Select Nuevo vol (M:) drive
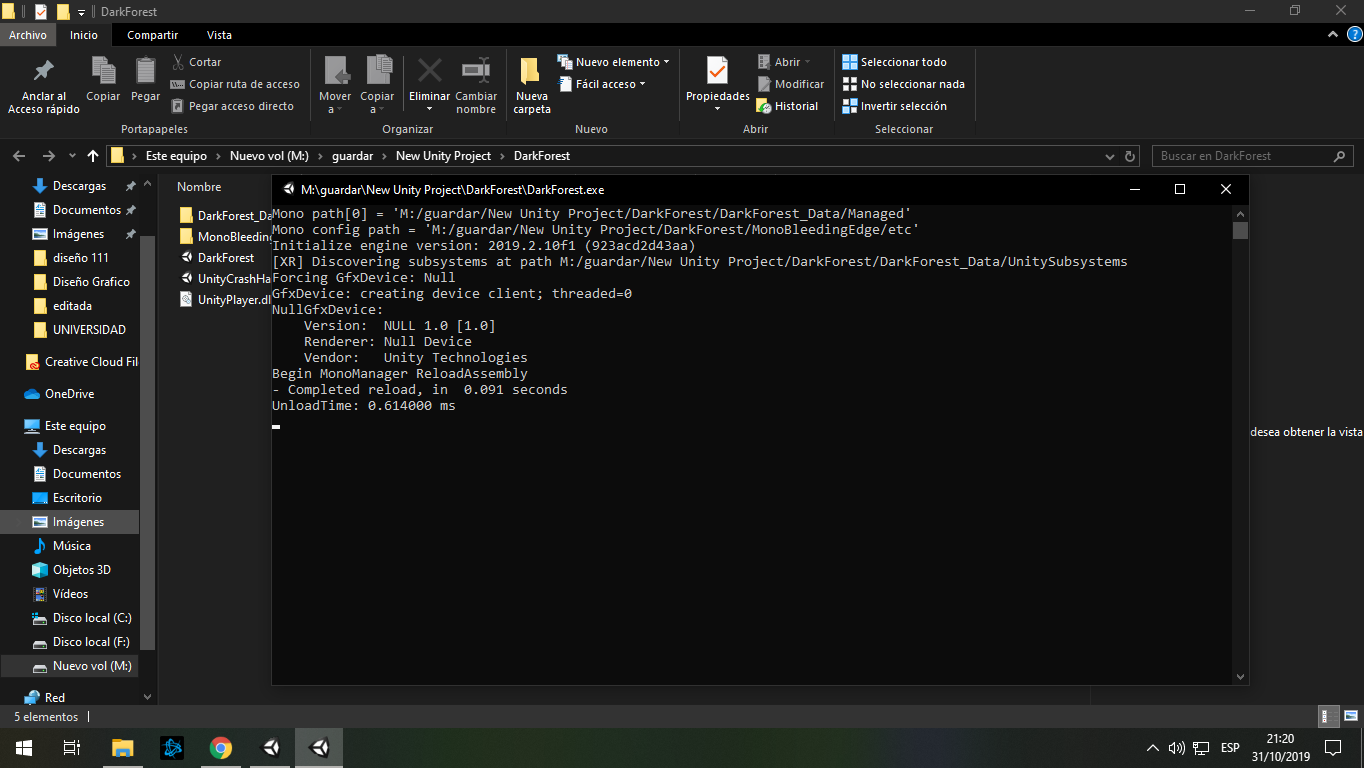This screenshot has height=768, width=1364. tap(91, 666)
